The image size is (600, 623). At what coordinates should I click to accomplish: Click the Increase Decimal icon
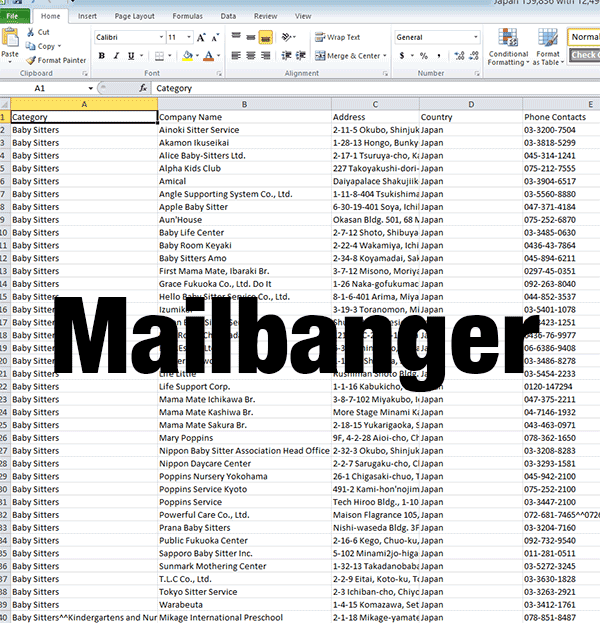(459, 56)
